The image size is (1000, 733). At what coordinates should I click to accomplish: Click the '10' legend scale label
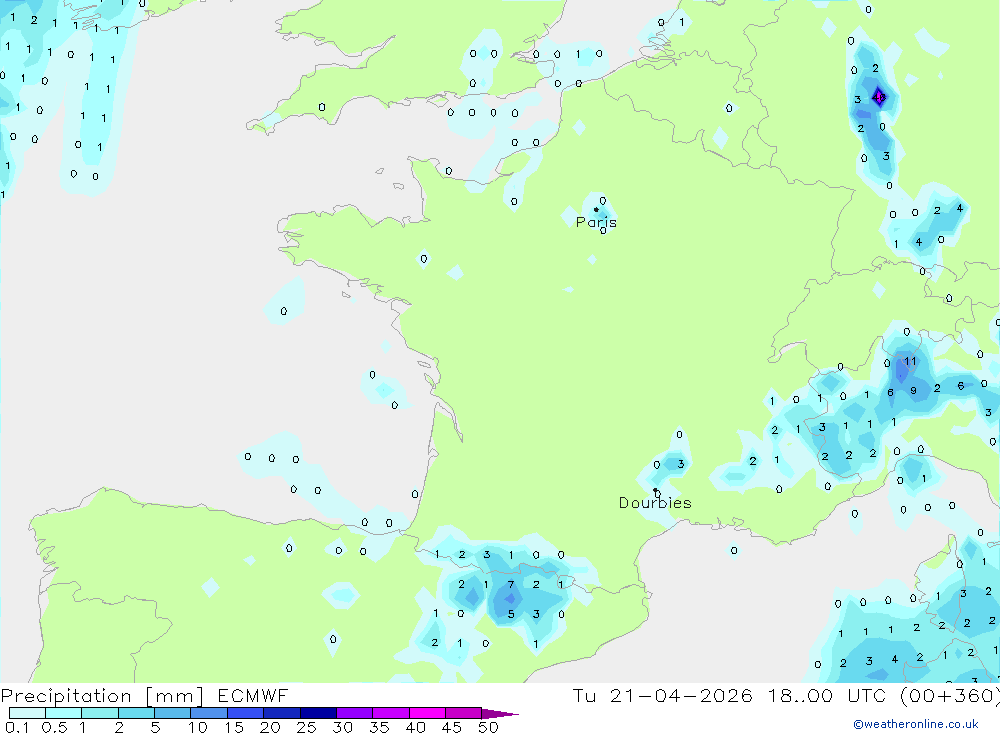pyautogui.click(x=198, y=727)
